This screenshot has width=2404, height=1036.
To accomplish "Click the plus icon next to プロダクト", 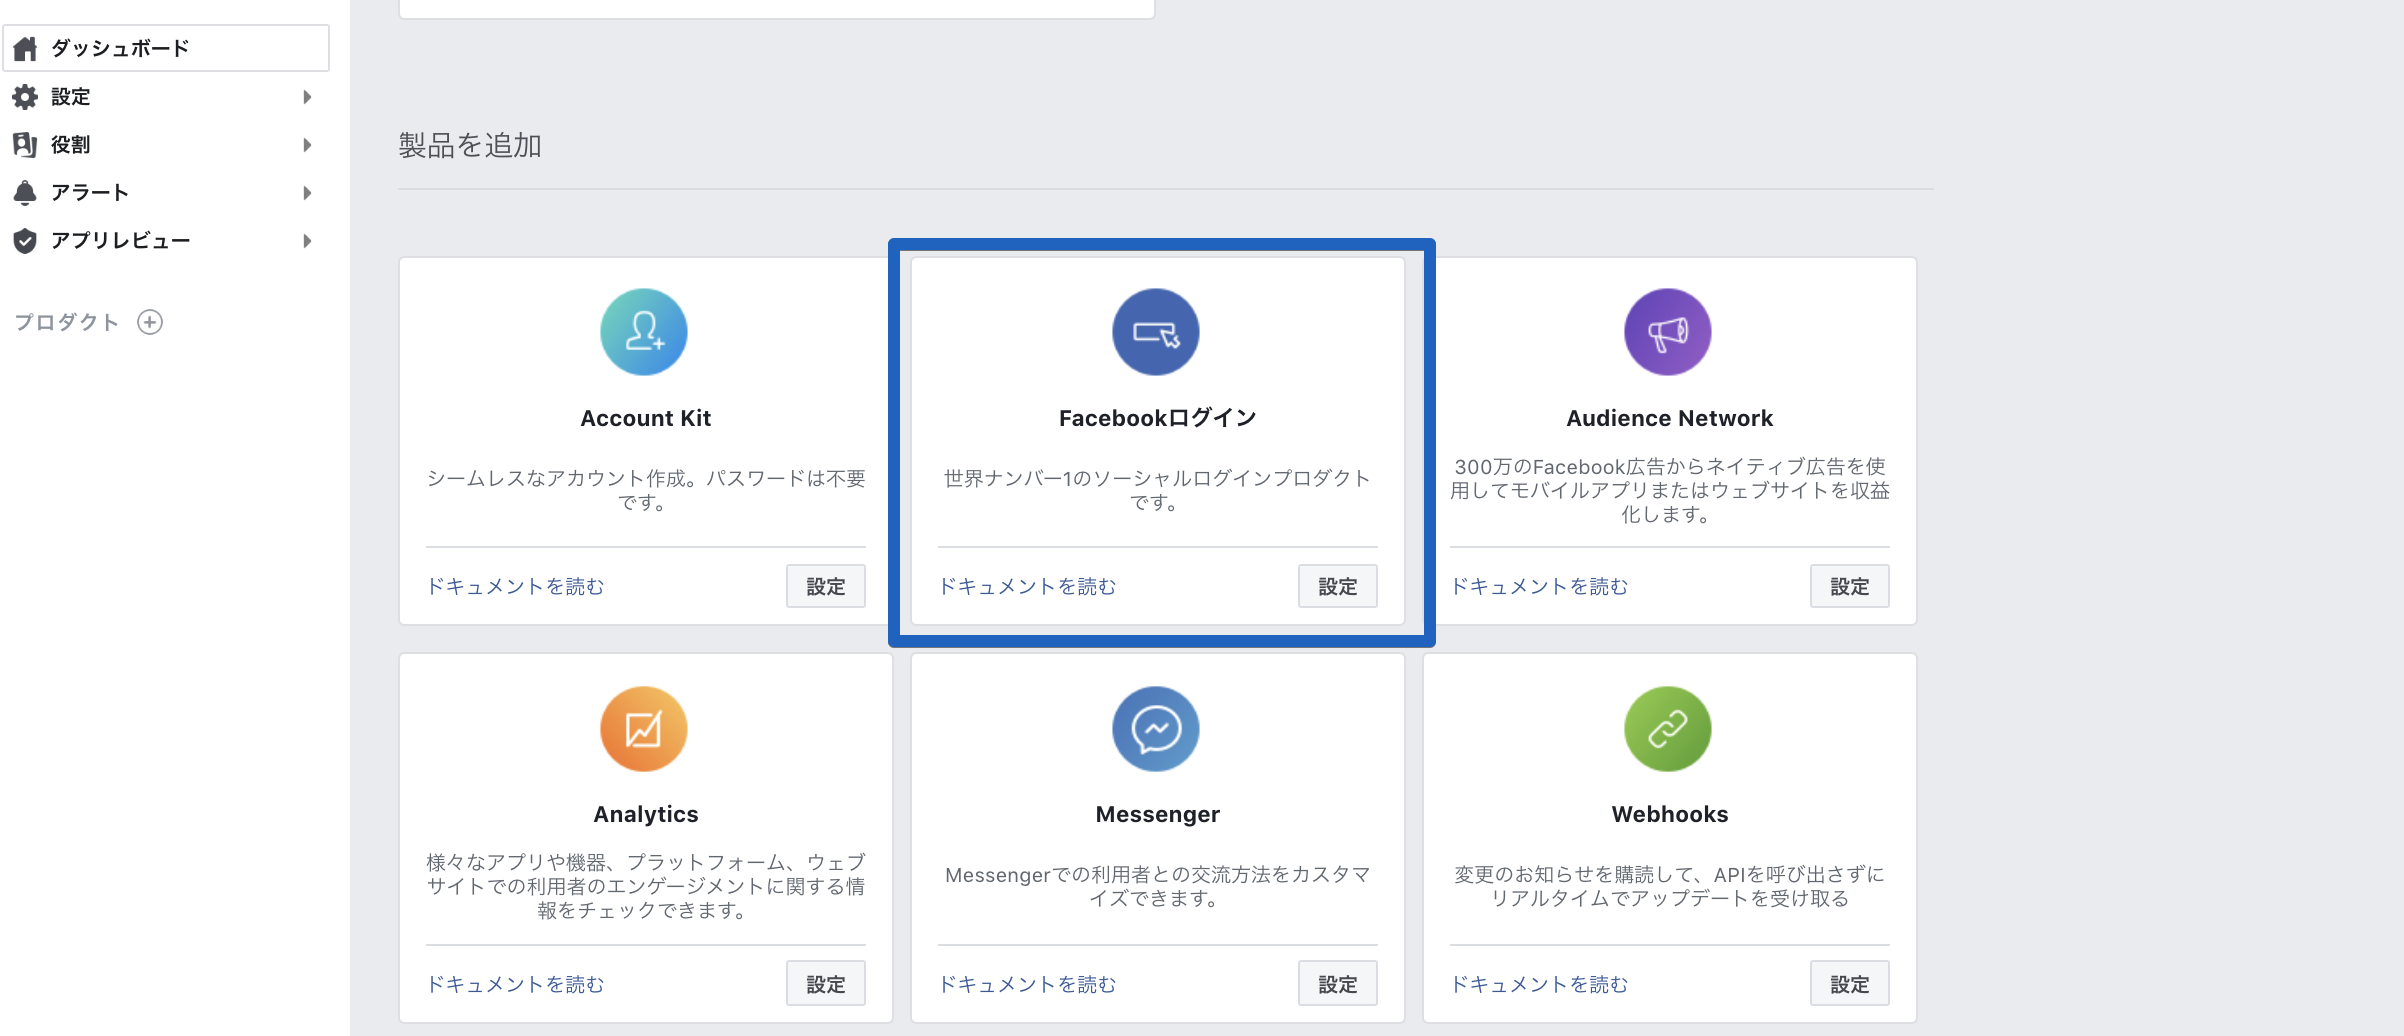I will click(x=151, y=321).
